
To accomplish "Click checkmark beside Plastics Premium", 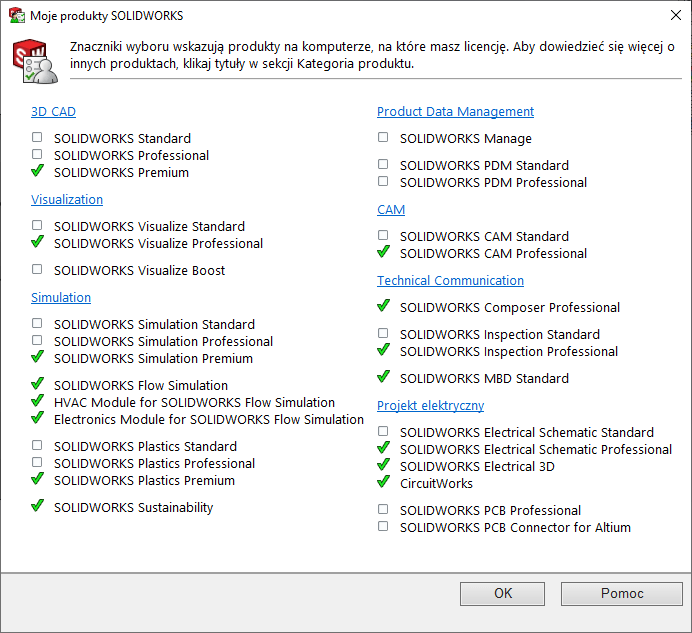I will (x=38, y=478).
